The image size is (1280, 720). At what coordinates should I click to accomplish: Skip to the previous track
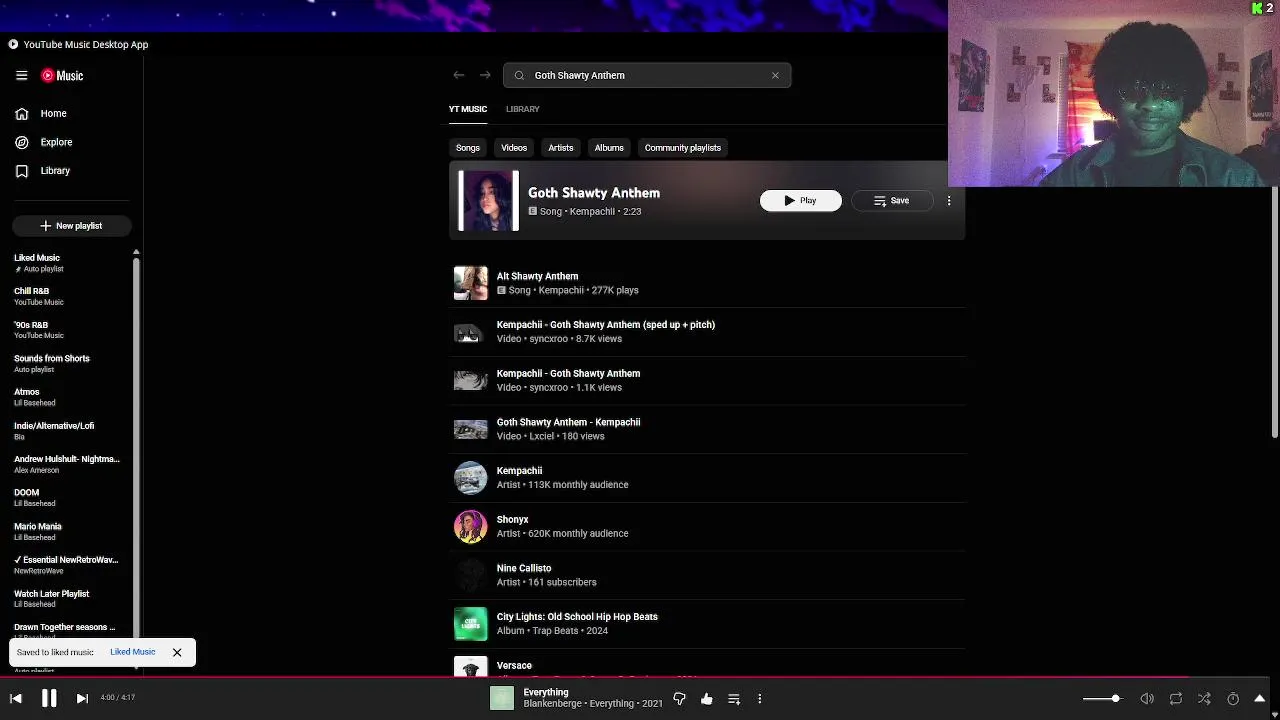click(x=16, y=699)
